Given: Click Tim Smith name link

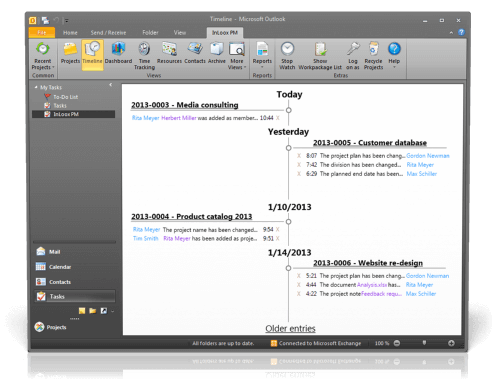Looking at the screenshot, I should pos(146,238).
